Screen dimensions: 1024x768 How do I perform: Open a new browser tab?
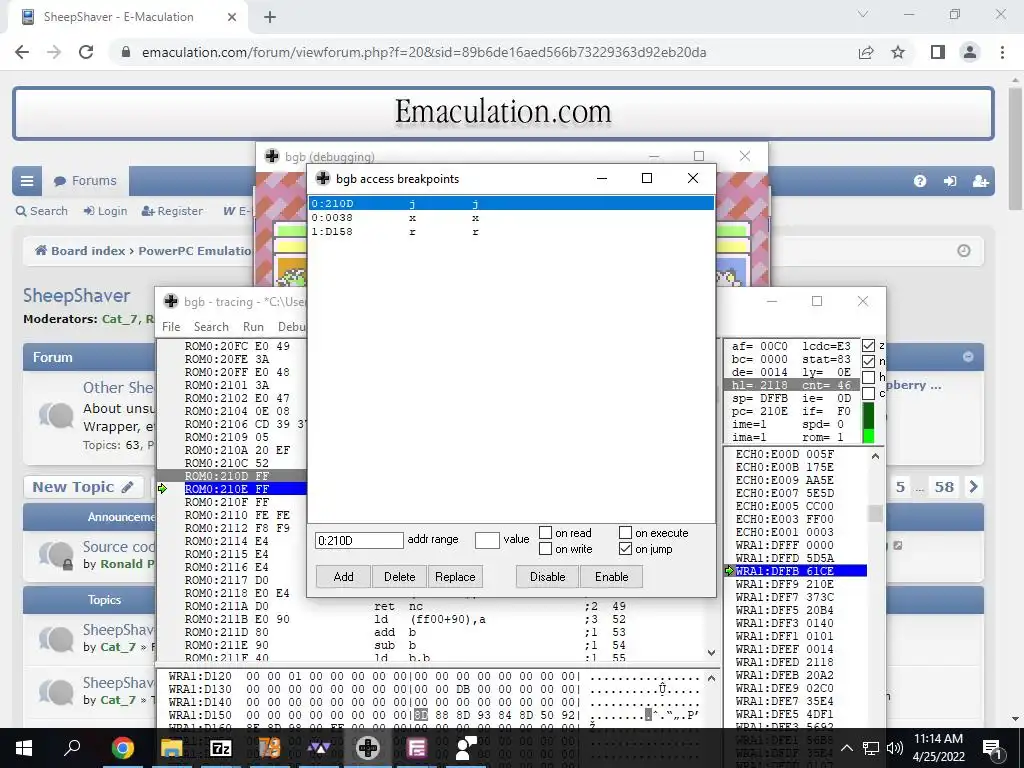click(x=270, y=17)
